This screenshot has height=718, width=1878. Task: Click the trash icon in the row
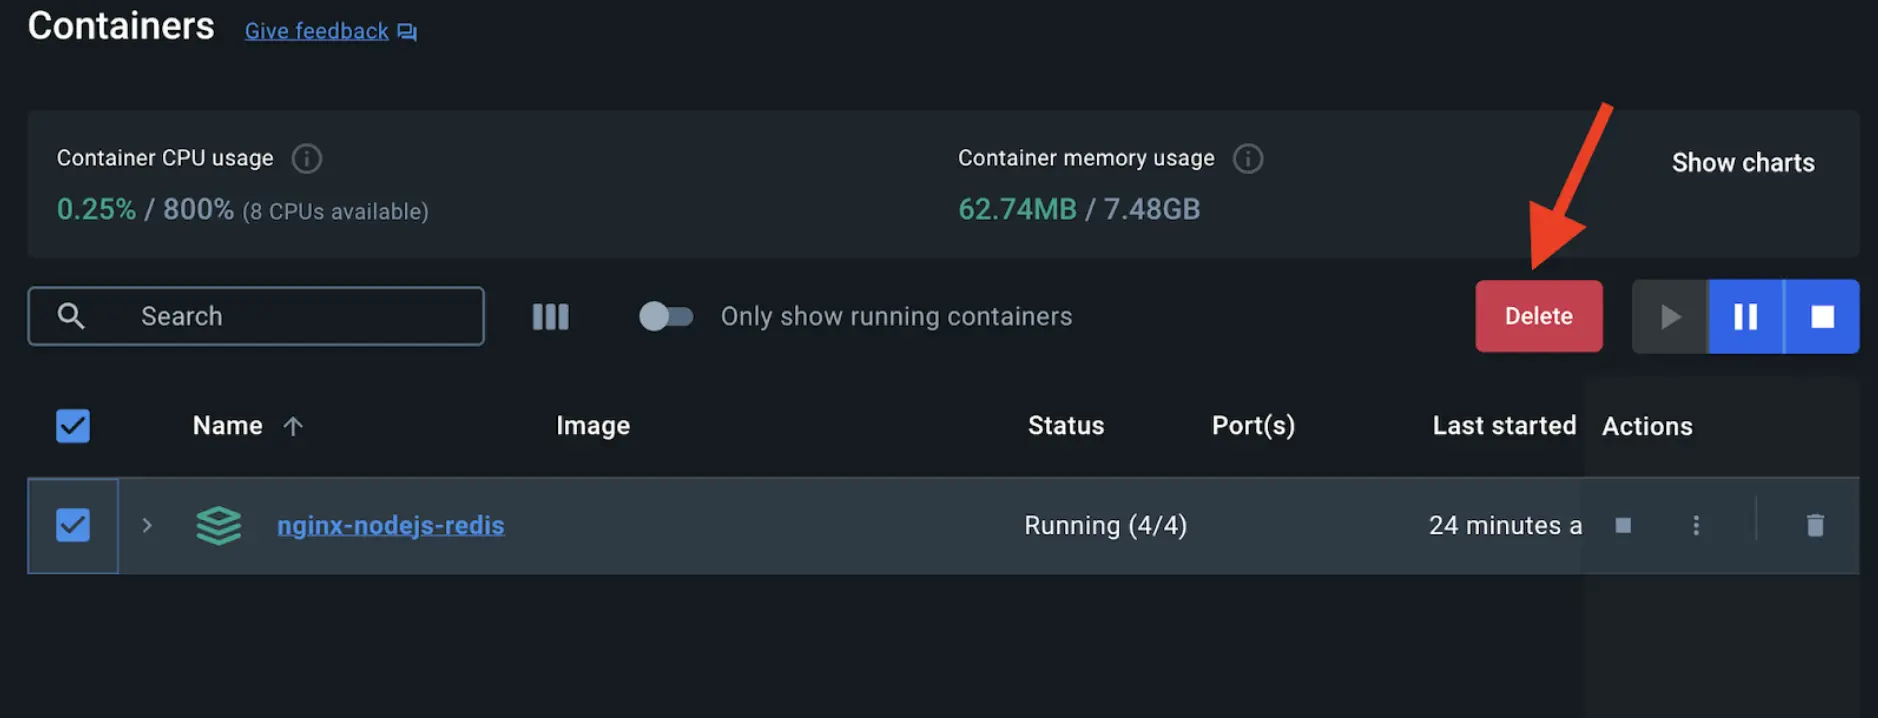point(1815,525)
